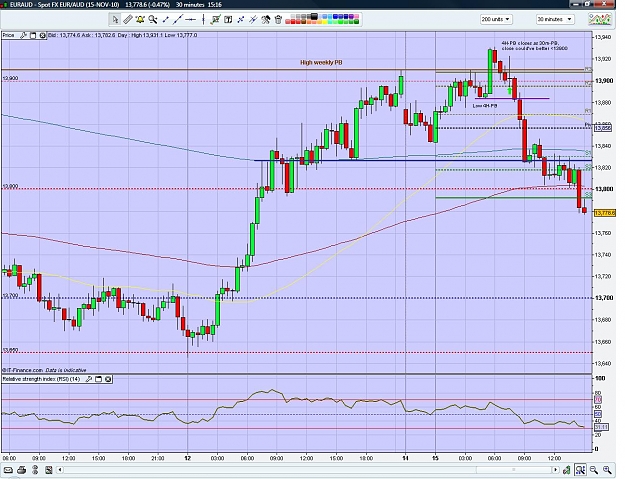Click the trash can delete tool

[278, 19]
